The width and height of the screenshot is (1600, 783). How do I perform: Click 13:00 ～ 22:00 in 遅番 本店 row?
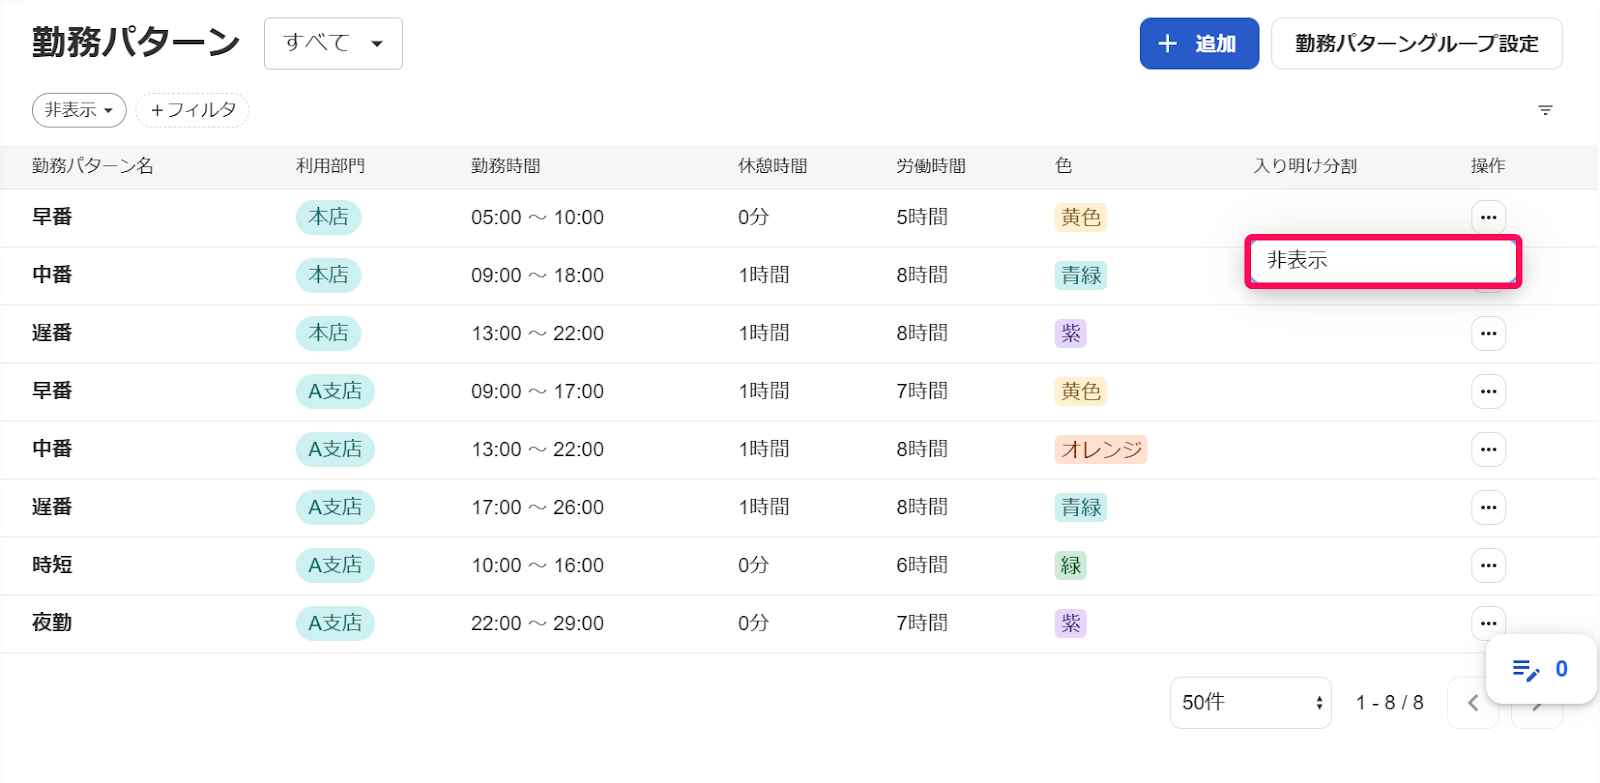pos(537,333)
